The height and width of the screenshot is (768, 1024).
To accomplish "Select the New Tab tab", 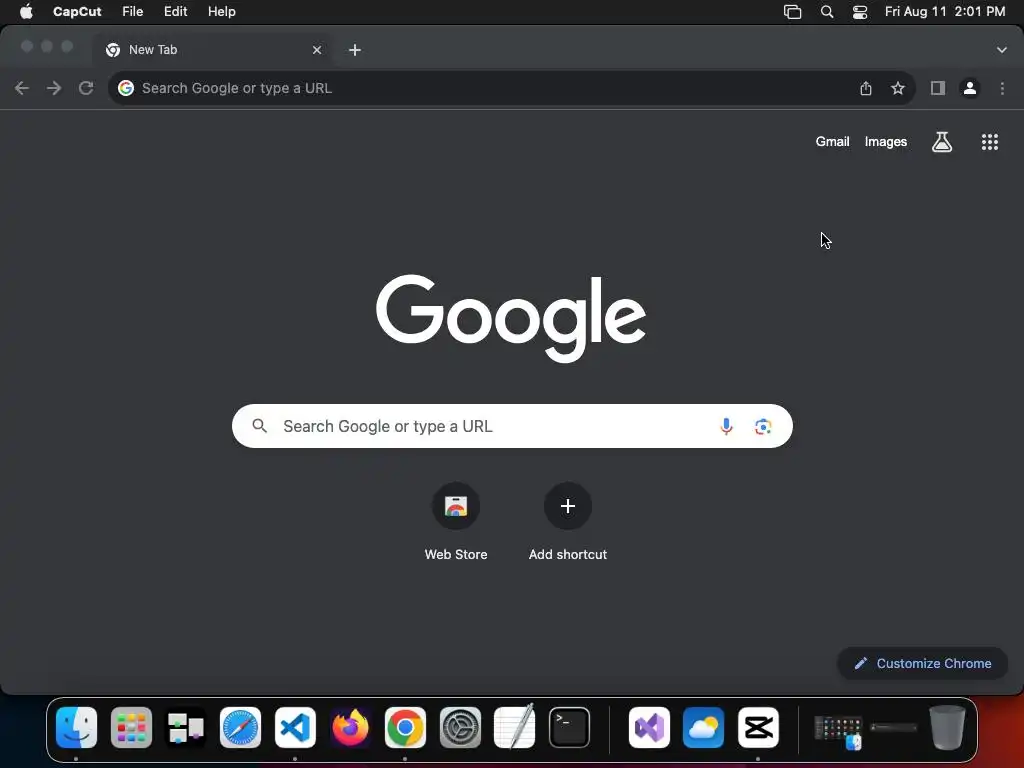I will coord(212,50).
